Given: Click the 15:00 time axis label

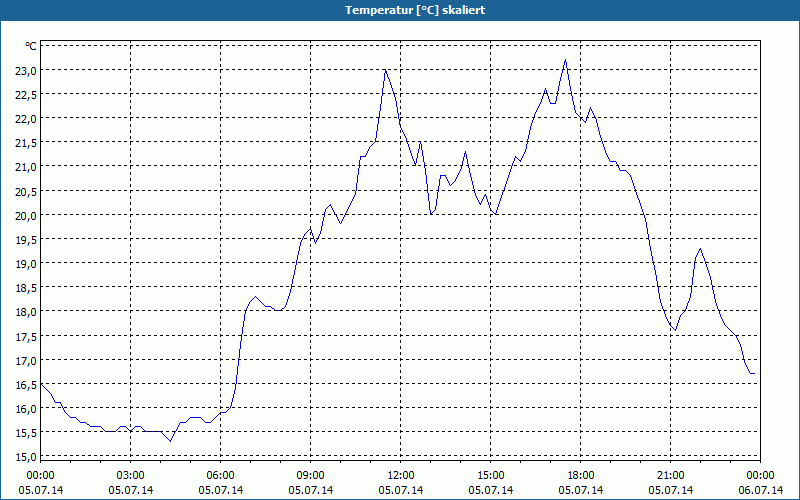Looking at the screenshot, I should (491, 476).
